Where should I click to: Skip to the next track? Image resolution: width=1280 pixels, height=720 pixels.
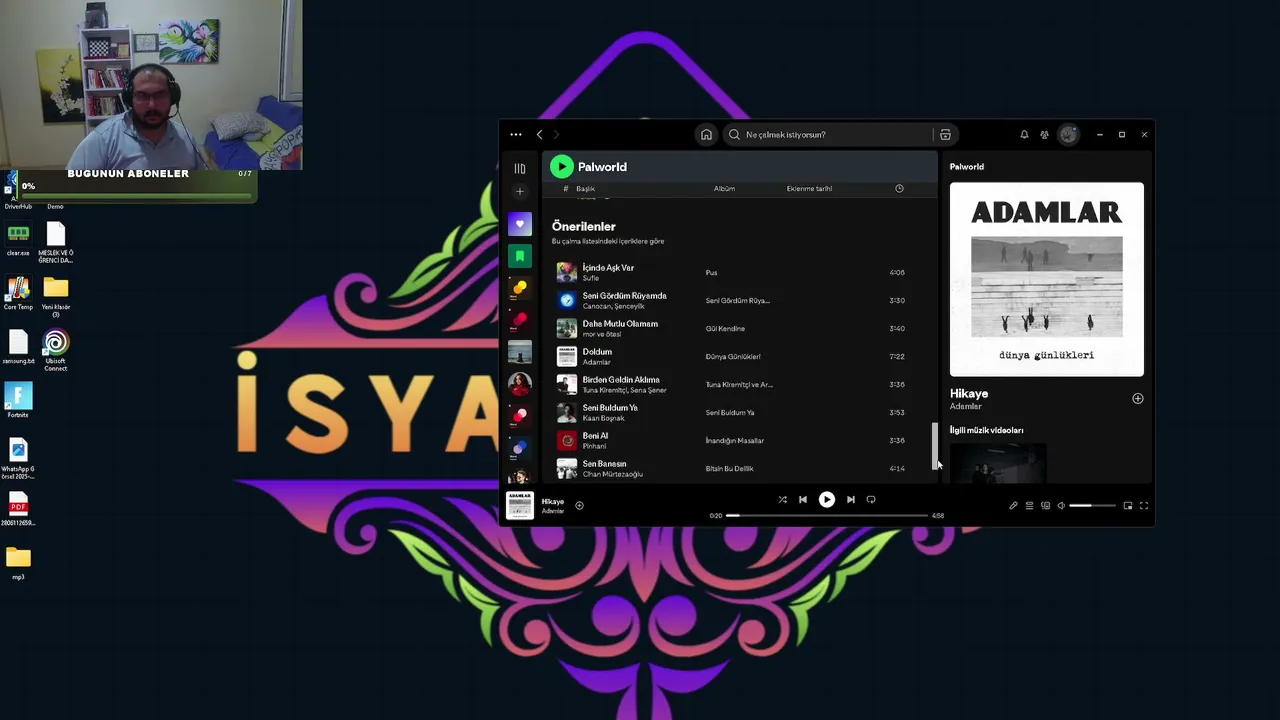click(x=850, y=500)
